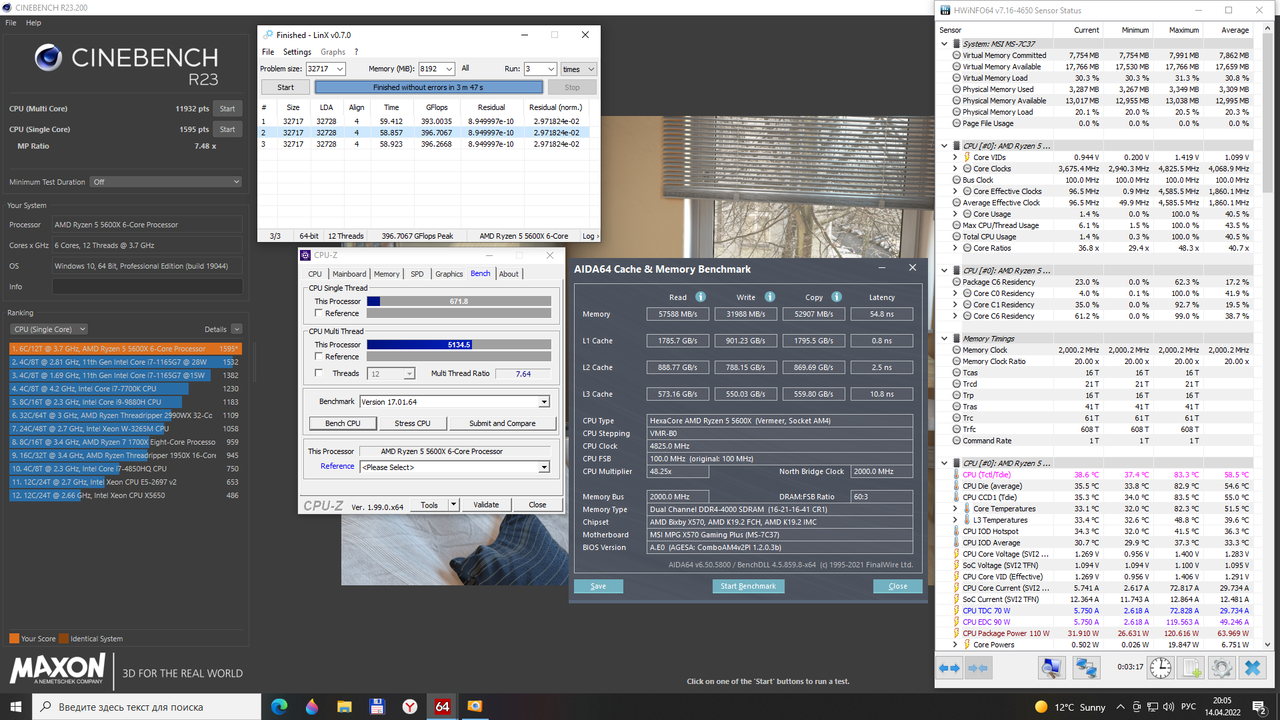
Task: Open weather widget showing 12°C Sunny
Action: pos(1070,707)
